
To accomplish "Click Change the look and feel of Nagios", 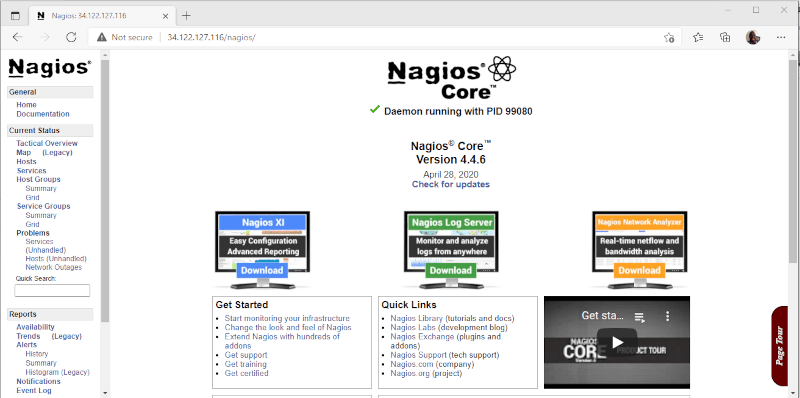I will tap(288, 327).
